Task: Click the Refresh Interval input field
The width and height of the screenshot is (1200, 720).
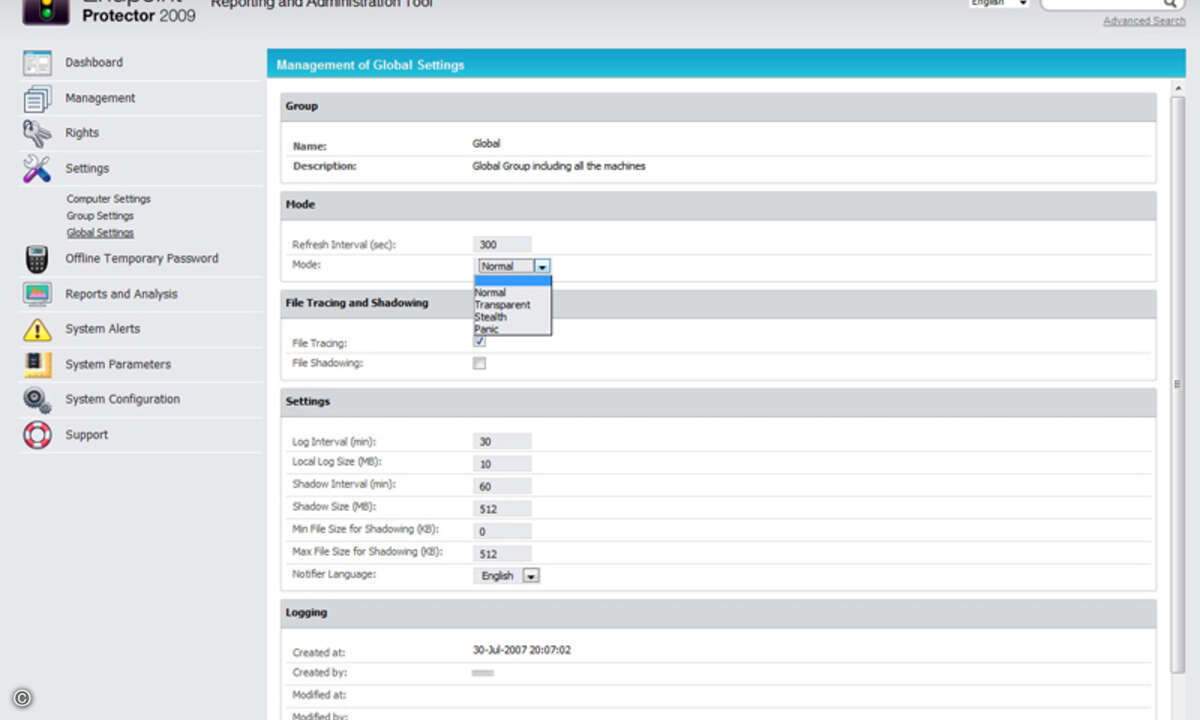Action: [x=502, y=244]
